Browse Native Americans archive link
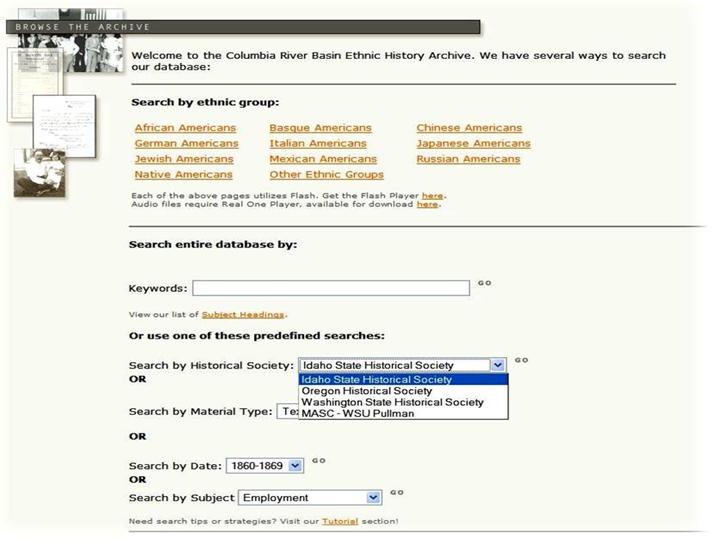720x540 pixels. [x=184, y=174]
